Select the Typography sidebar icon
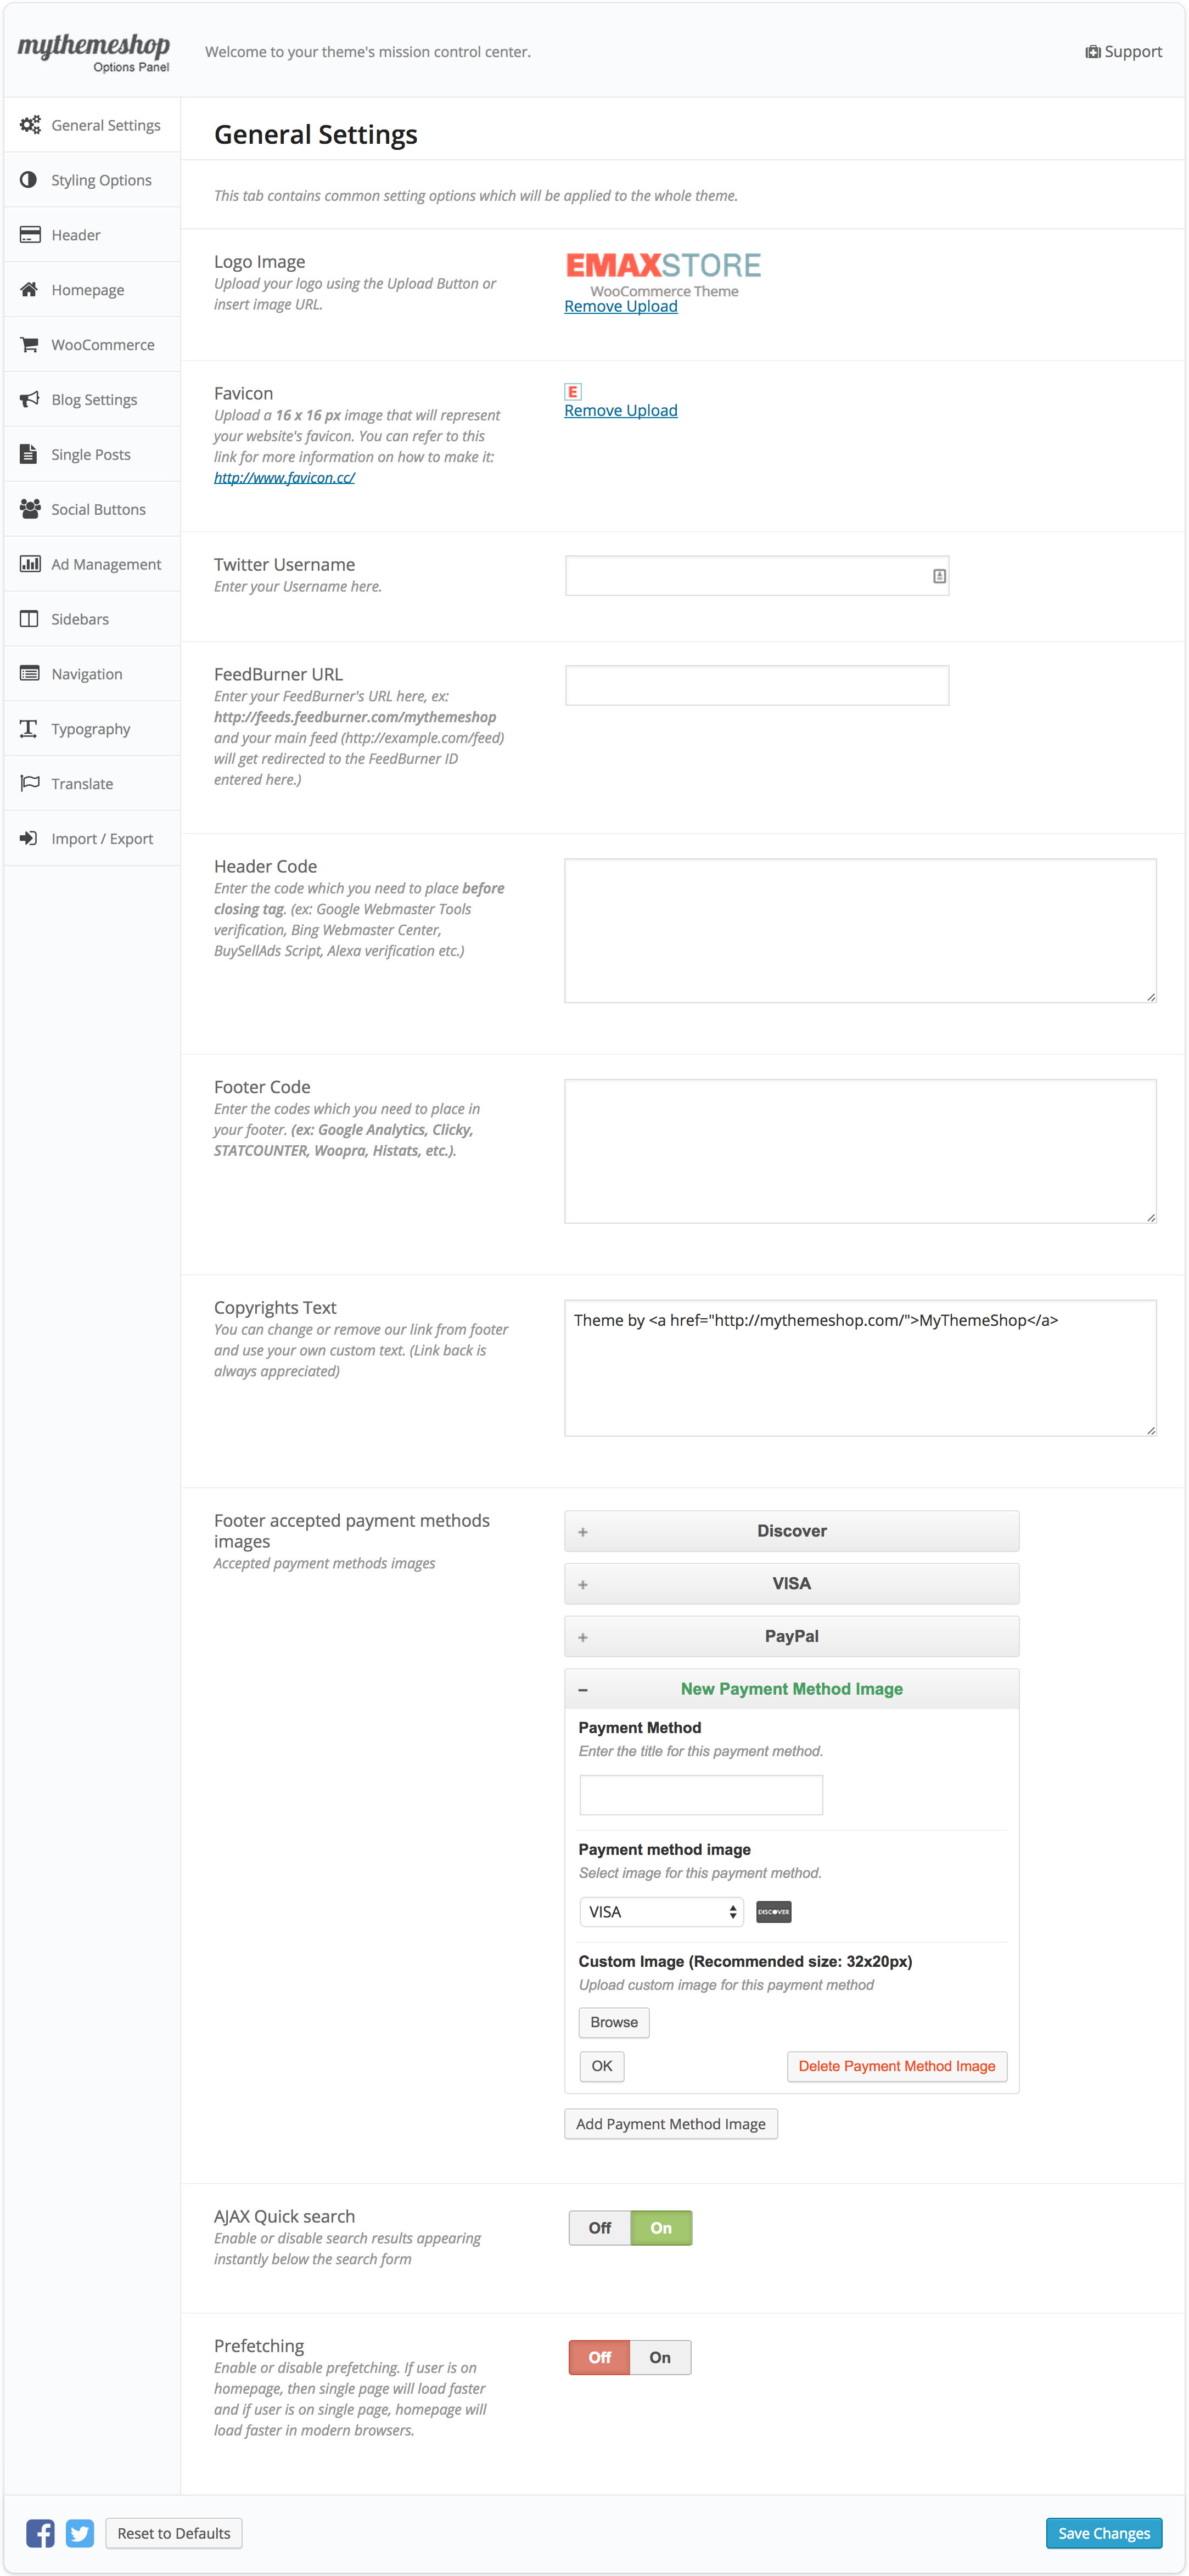 pos(28,728)
